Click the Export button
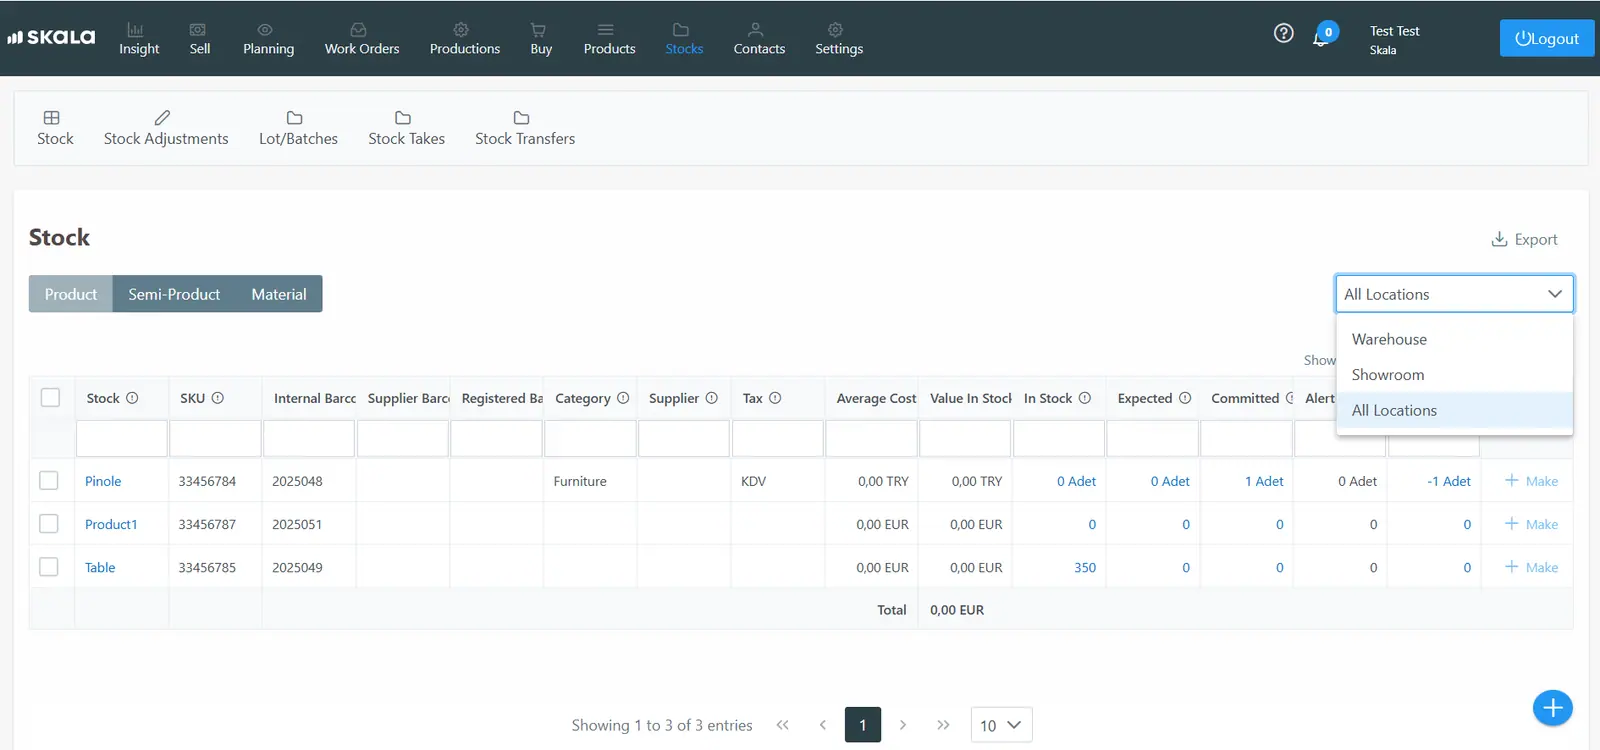The image size is (1600, 750). (1524, 239)
